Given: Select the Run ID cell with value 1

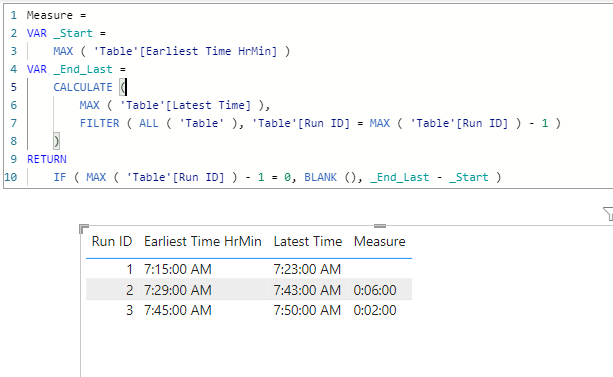Looking at the screenshot, I should [129, 269].
